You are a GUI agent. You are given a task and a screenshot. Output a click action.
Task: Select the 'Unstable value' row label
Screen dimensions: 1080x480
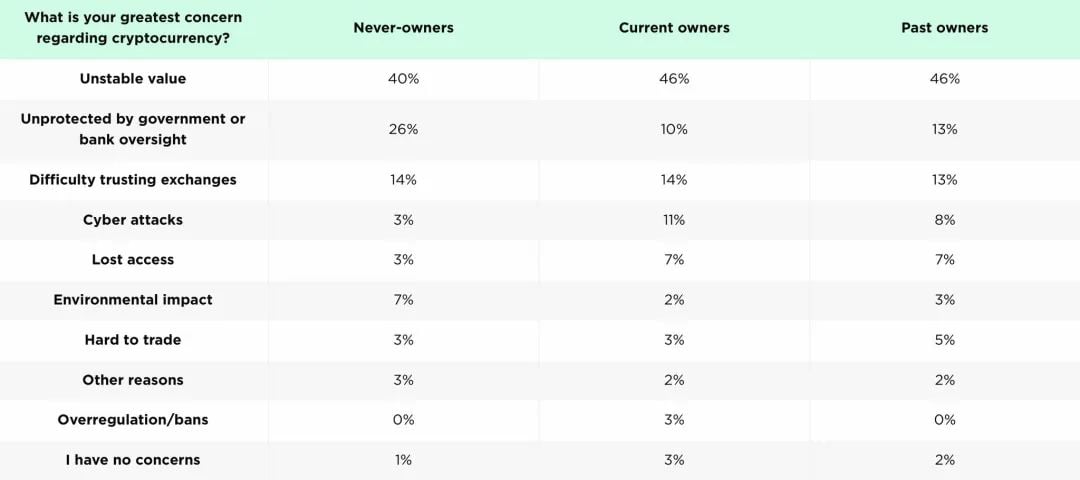(x=133, y=79)
